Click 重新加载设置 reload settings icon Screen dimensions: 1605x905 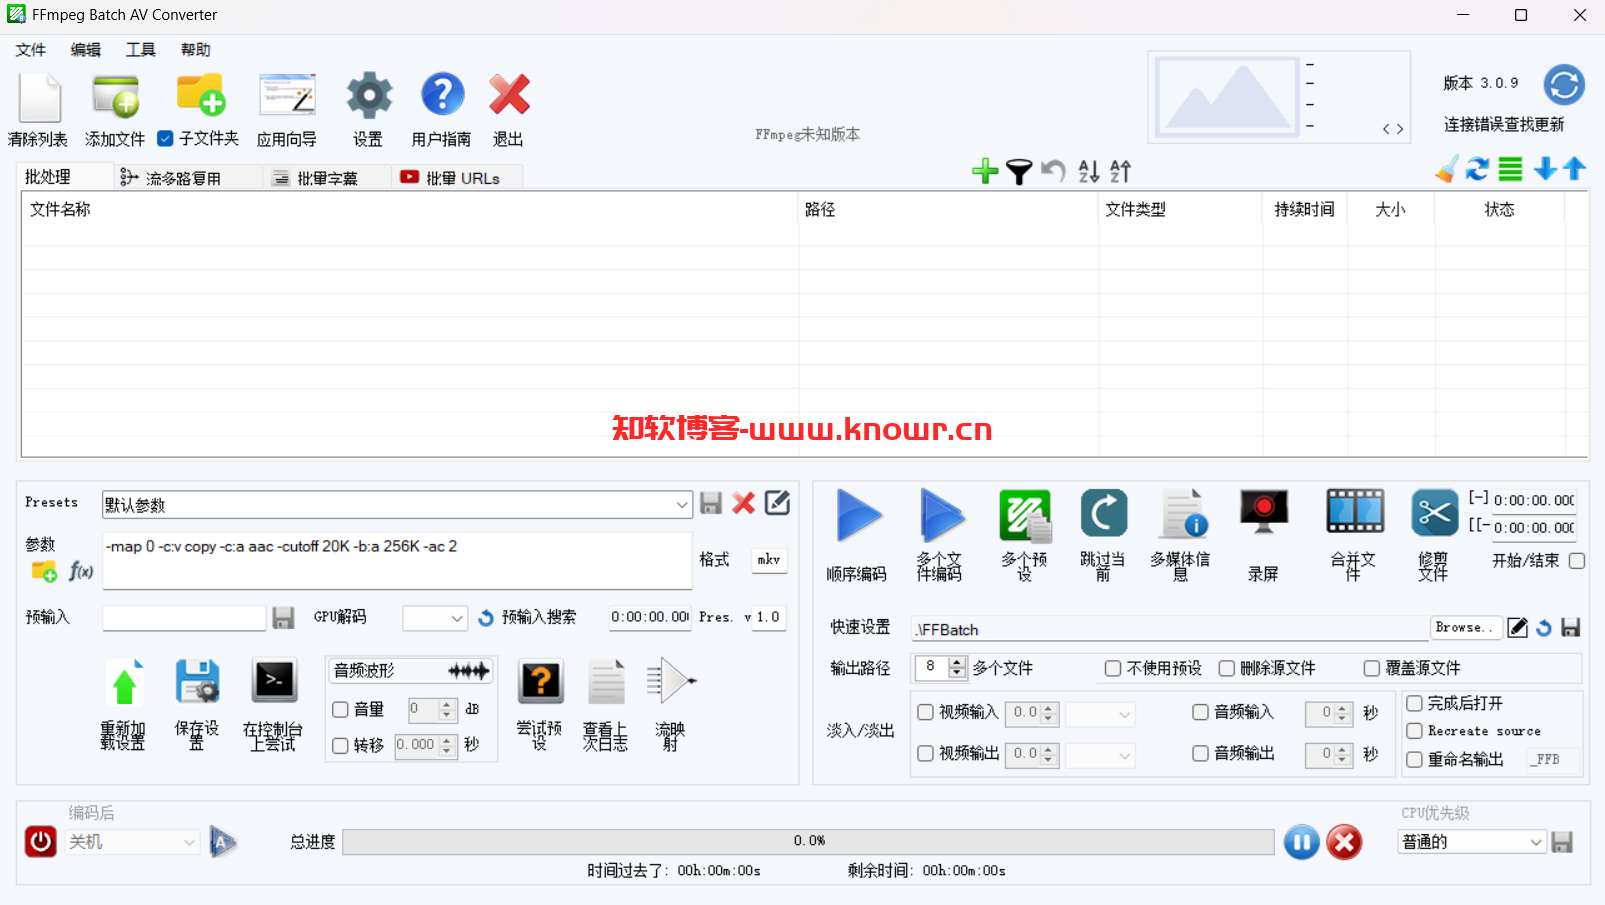pyautogui.click(x=124, y=683)
